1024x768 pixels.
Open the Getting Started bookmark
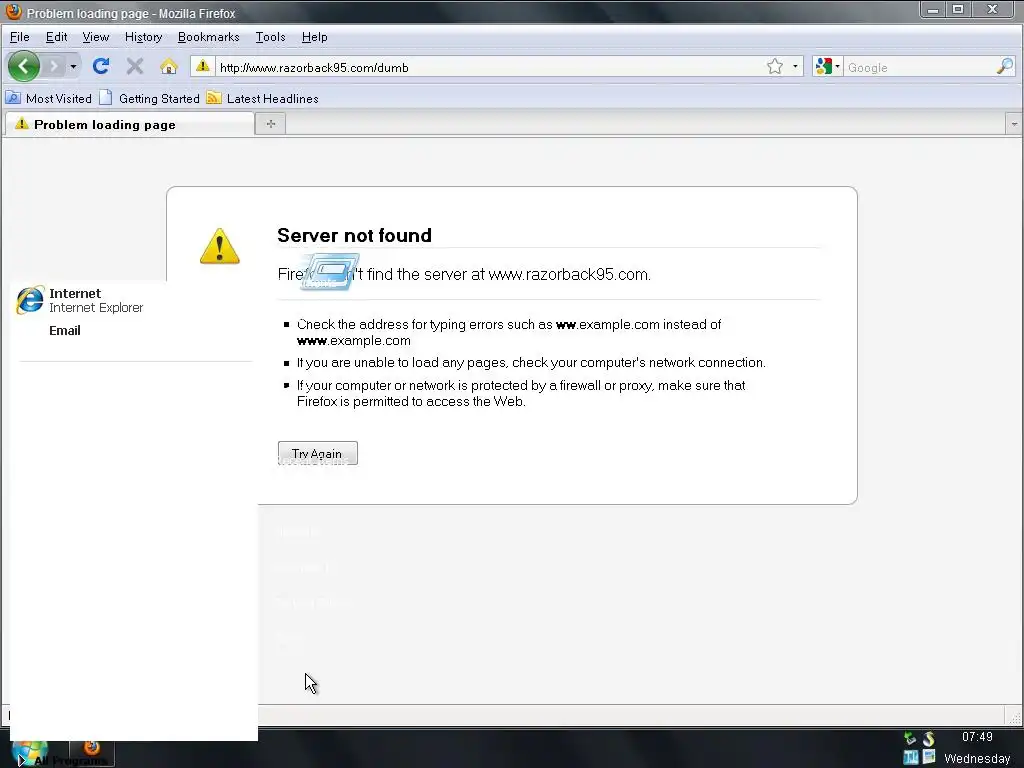click(150, 99)
